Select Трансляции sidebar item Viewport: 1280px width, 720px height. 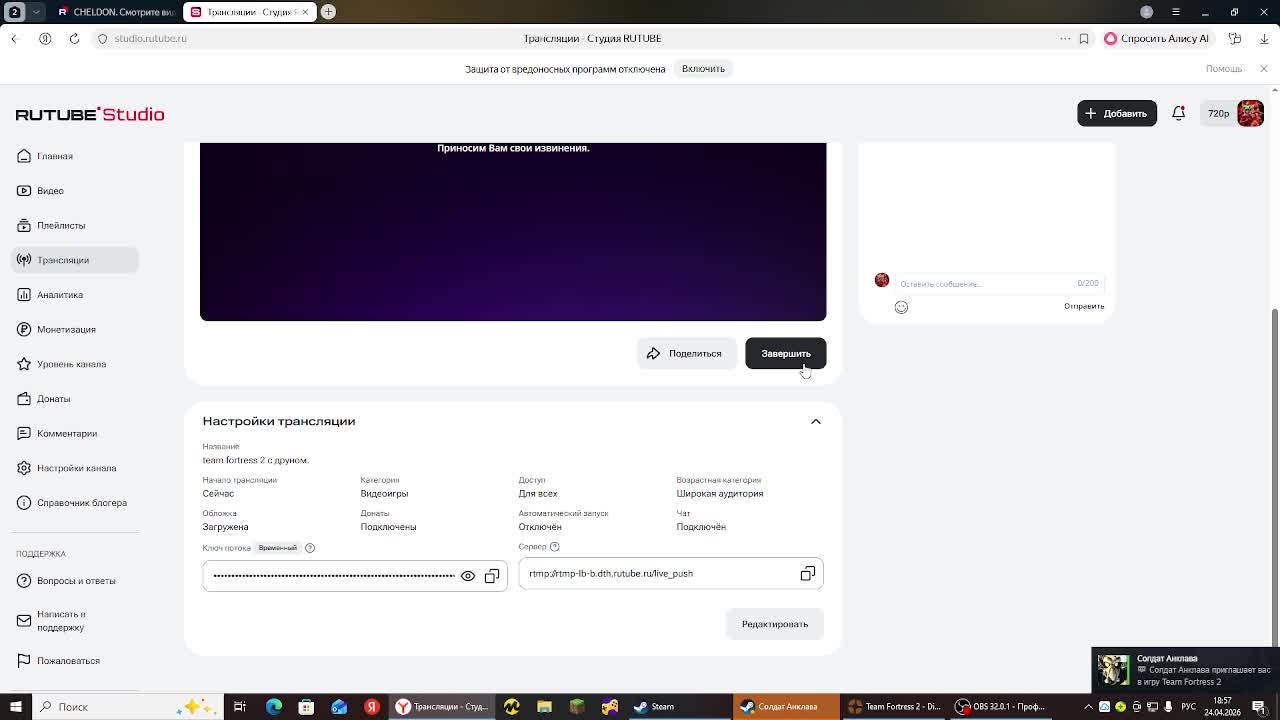coord(75,260)
